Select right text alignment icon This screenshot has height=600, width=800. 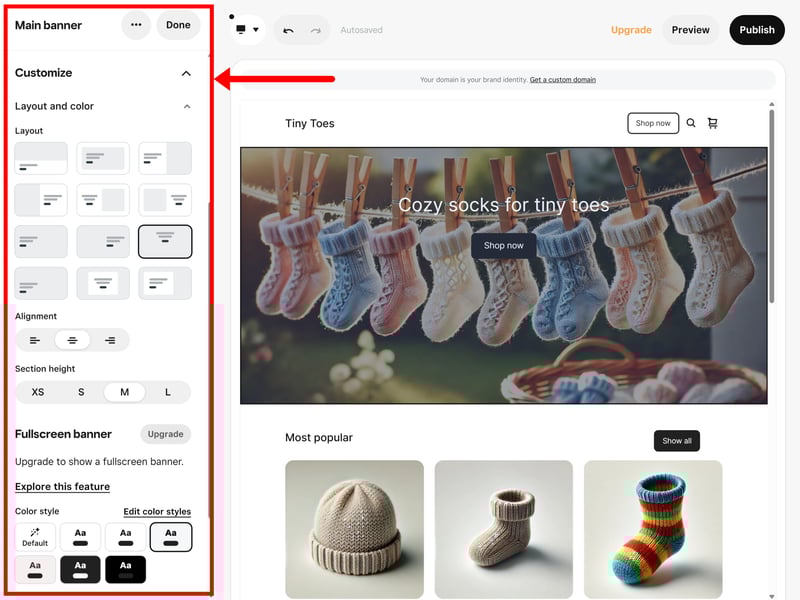point(110,340)
